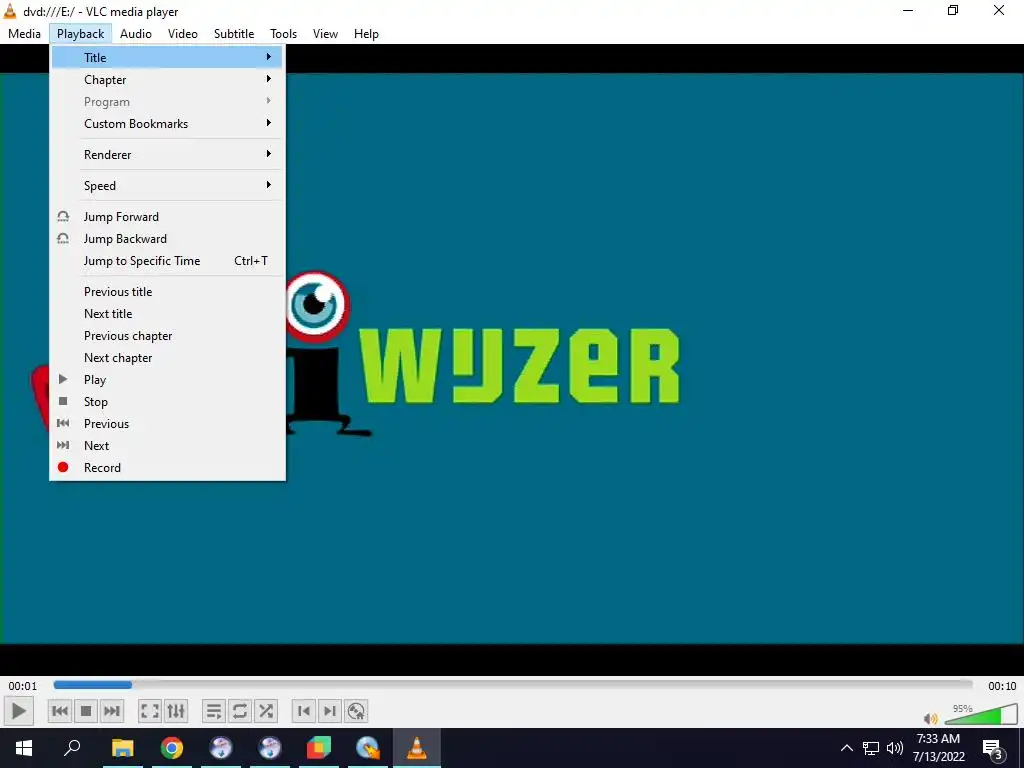Click the colored cube taskbar icon
1024x768 pixels.
click(x=319, y=748)
